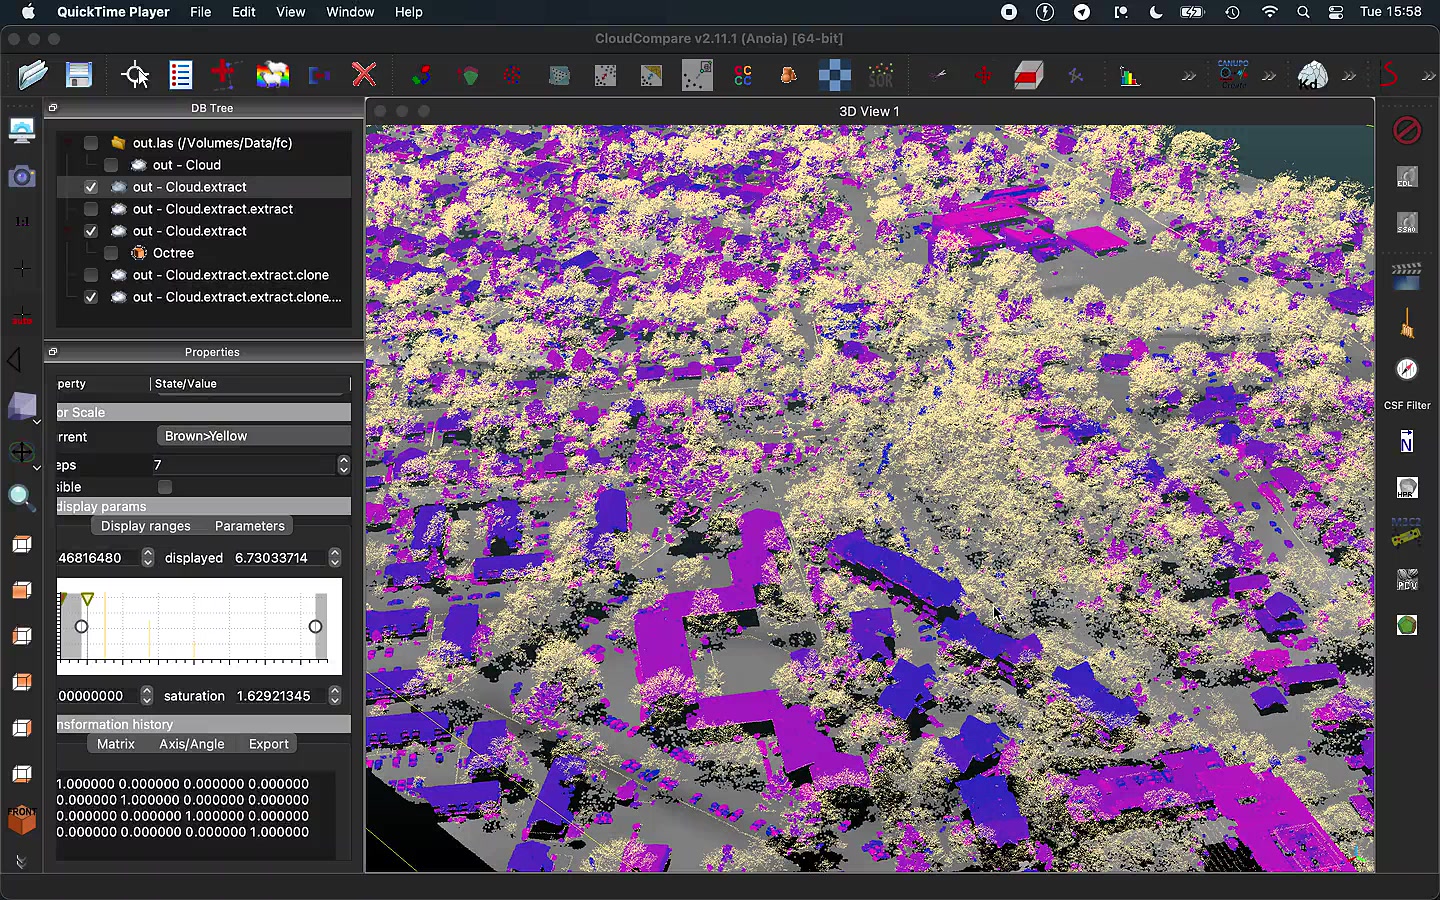
Task: Enable the Octree checkbox
Action: pos(111,253)
